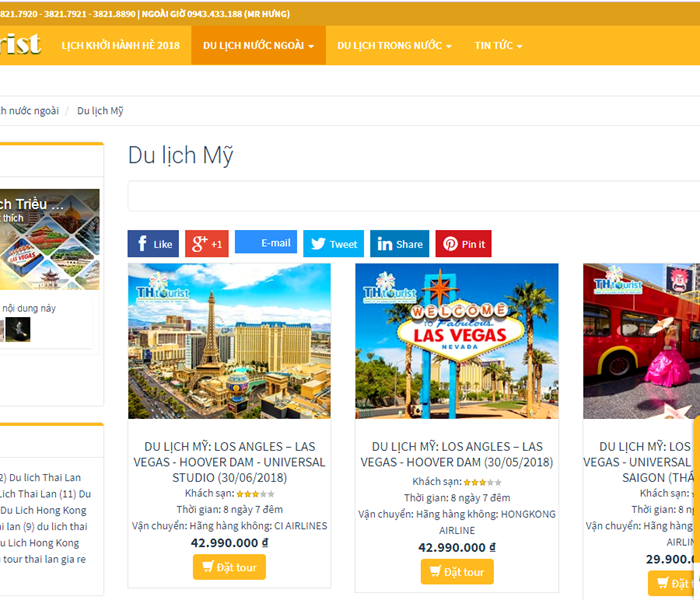Open tour thai lan gia re tag
Screen dimensions: 700x600
pyautogui.click(x=44, y=559)
